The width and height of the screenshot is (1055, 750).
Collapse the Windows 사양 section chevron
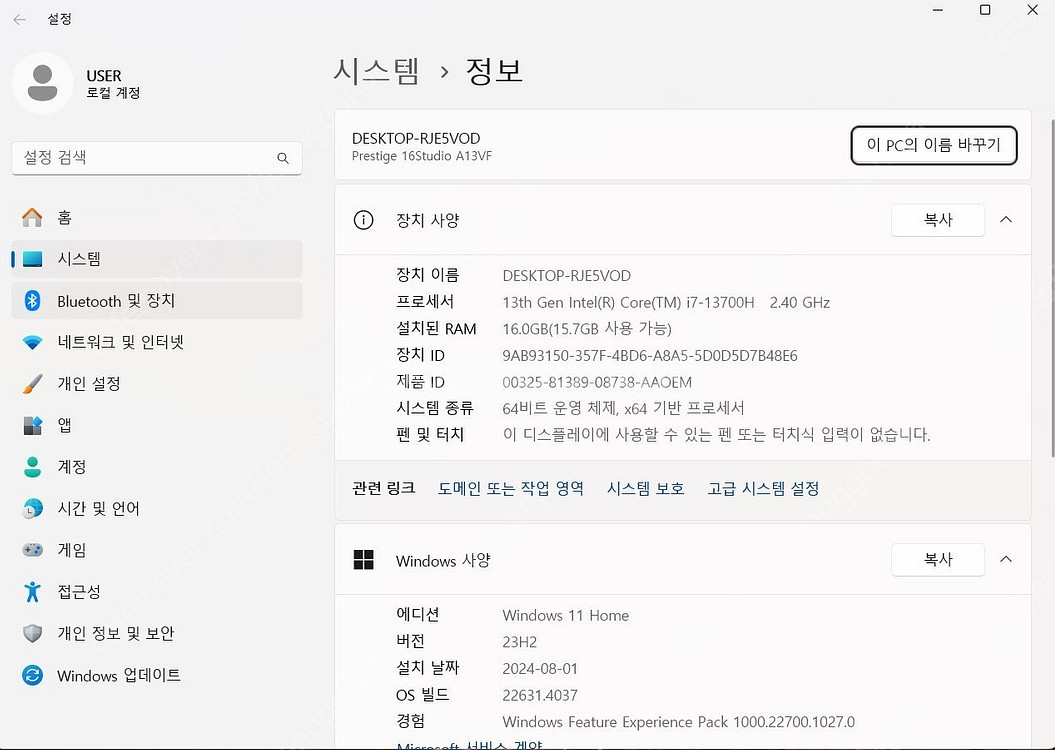pos(1006,560)
